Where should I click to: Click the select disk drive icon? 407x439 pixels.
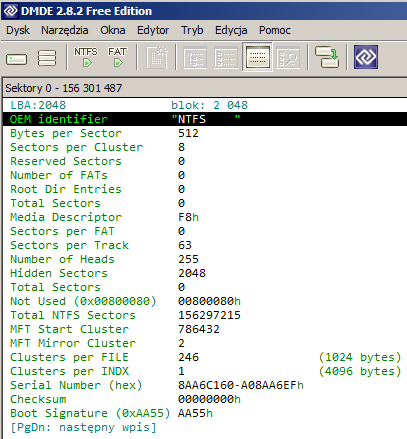click(x=16, y=59)
